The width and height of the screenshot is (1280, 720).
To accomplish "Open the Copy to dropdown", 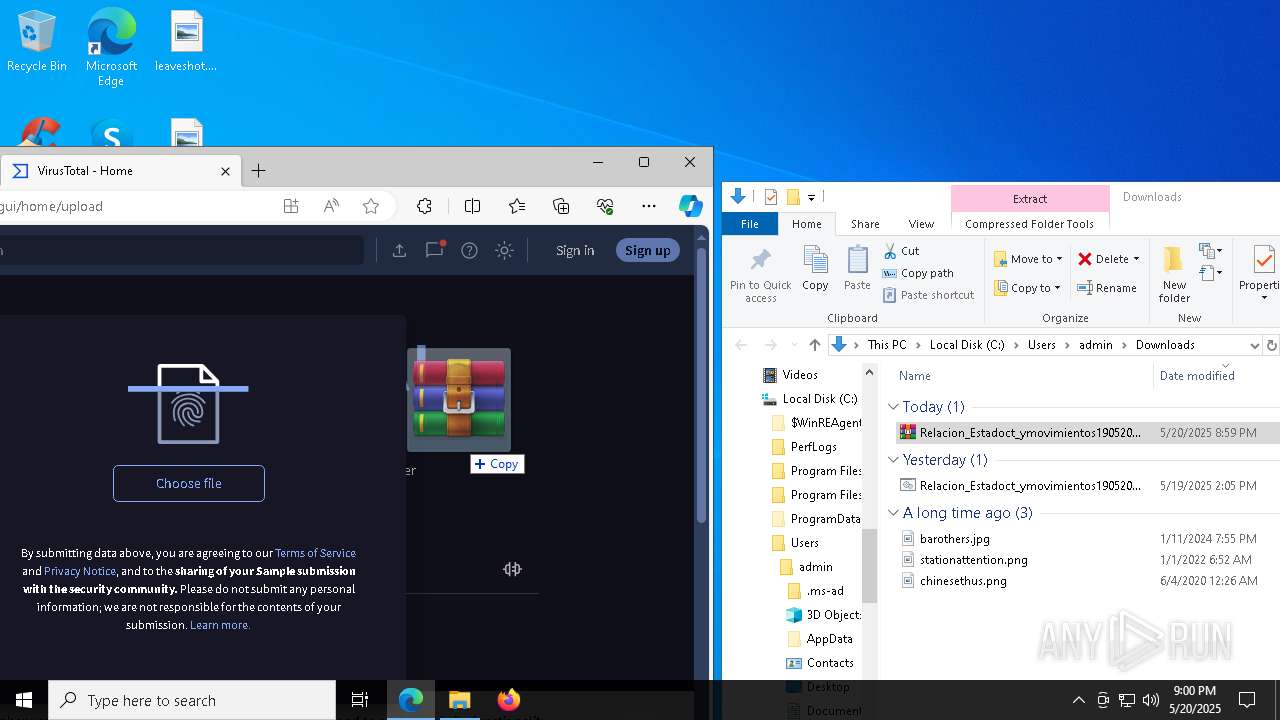I will pyautogui.click(x=1028, y=288).
